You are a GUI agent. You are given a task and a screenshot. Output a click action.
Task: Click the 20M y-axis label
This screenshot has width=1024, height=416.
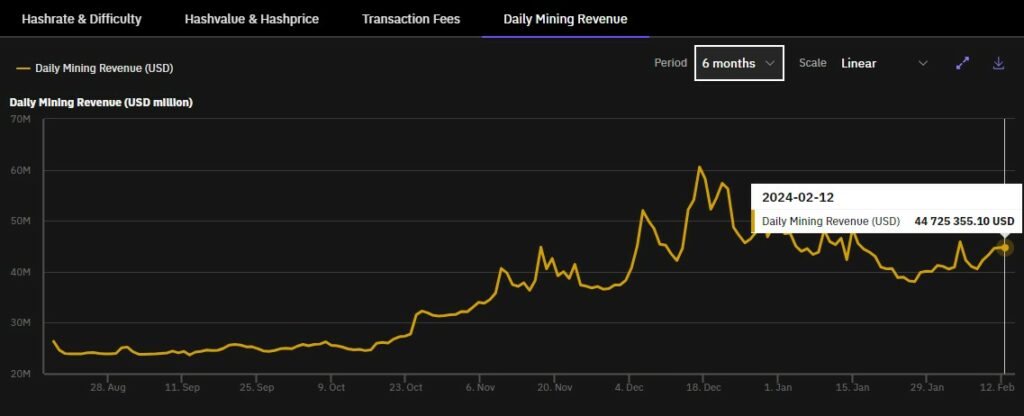coord(21,374)
